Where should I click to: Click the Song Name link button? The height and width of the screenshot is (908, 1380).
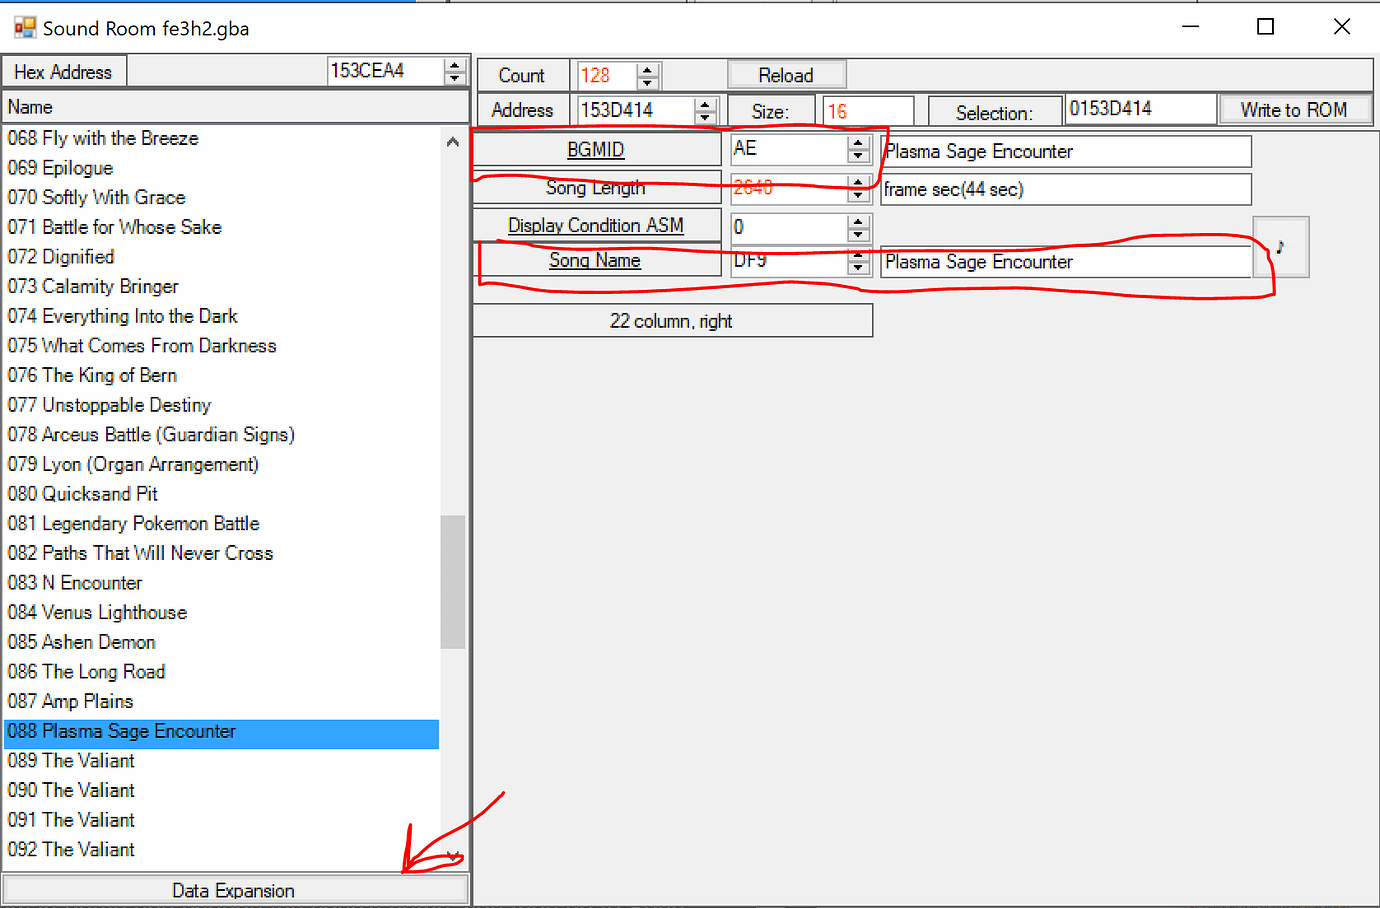(x=597, y=260)
